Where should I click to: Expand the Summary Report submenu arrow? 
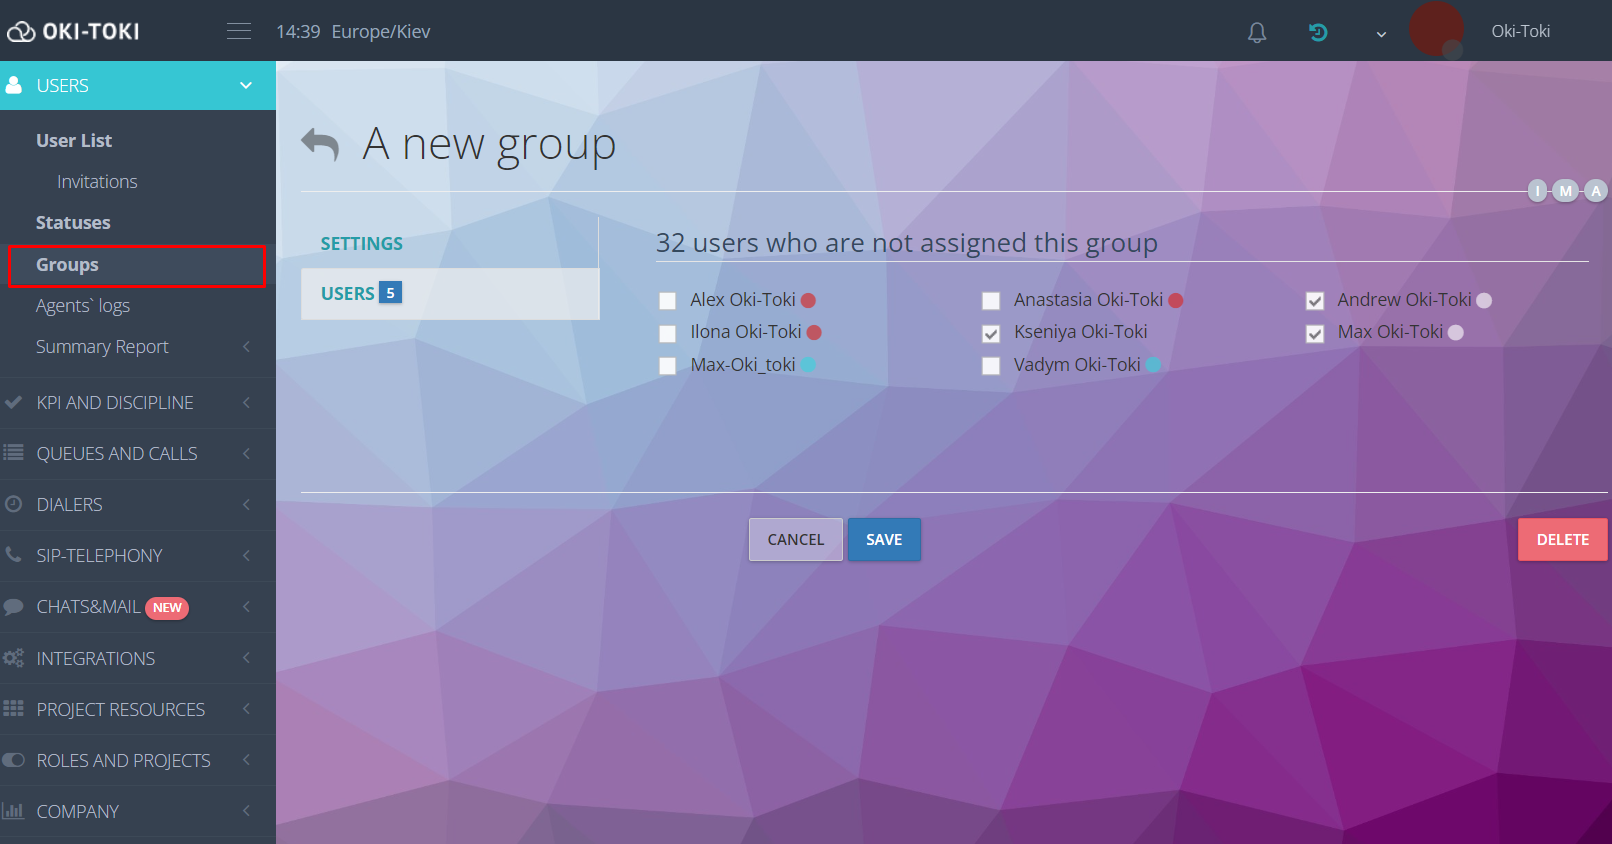coord(246,346)
